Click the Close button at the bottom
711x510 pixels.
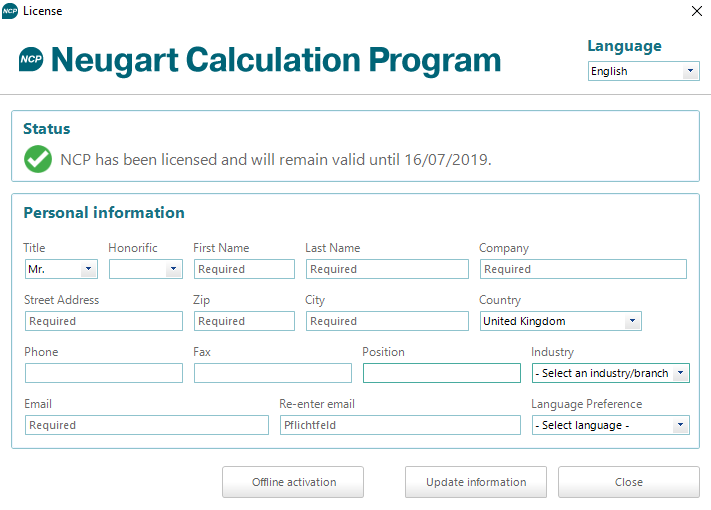pyautogui.click(x=628, y=482)
